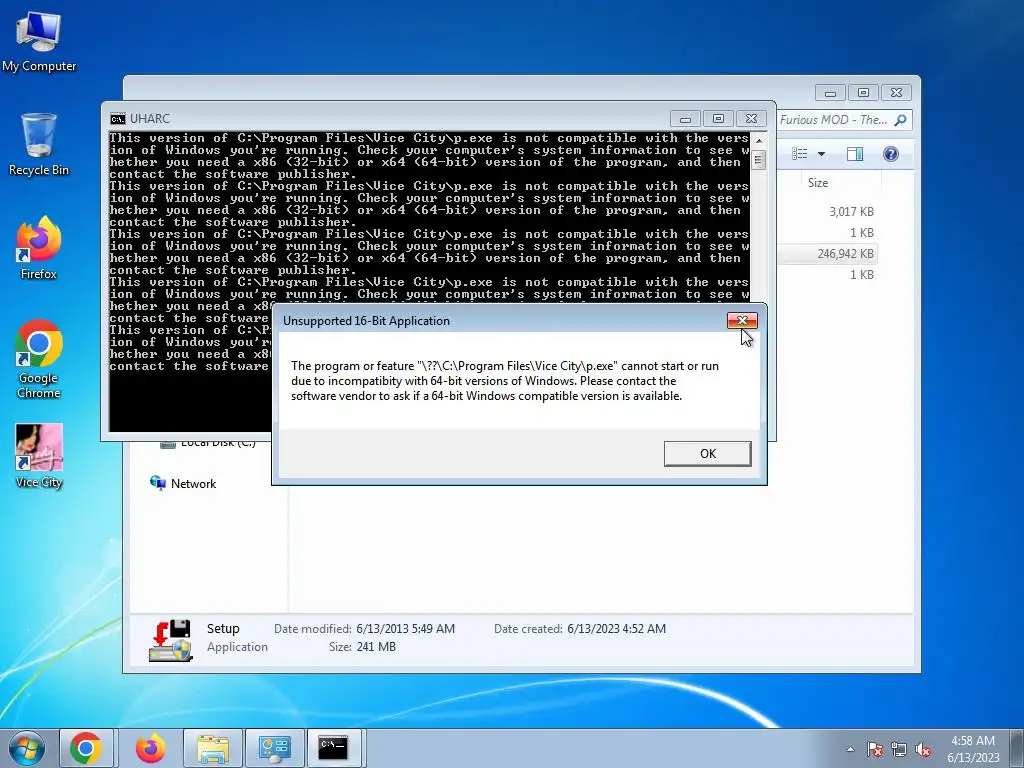Click the Network icon in navigation pane
The width and height of the screenshot is (1024, 768).
coord(157,483)
